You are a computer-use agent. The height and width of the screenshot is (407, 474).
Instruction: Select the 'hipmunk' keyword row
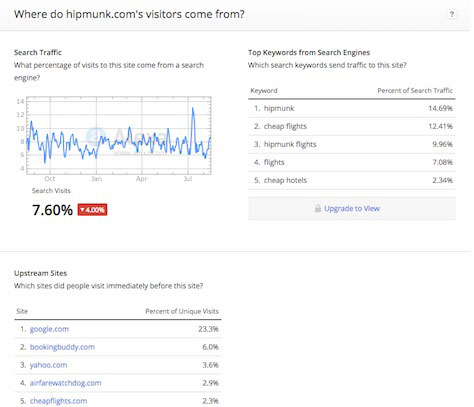click(x=352, y=108)
